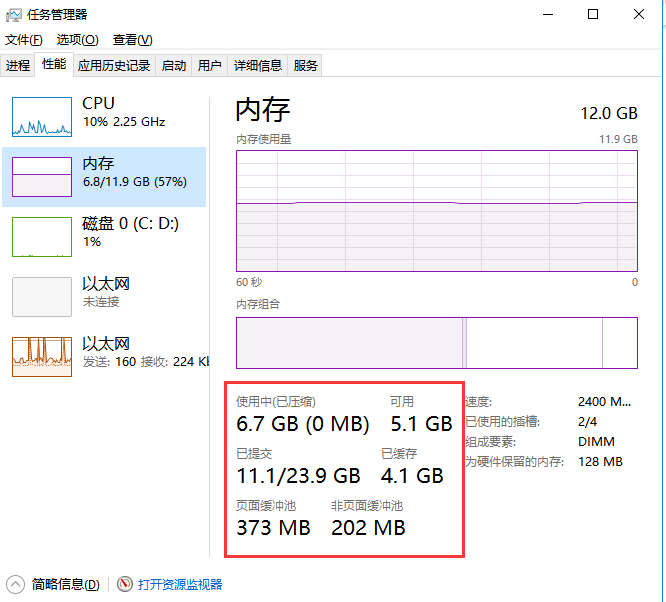Click the 内存组合 composition bar
This screenshot has width=666, height=602.
tap(436, 343)
